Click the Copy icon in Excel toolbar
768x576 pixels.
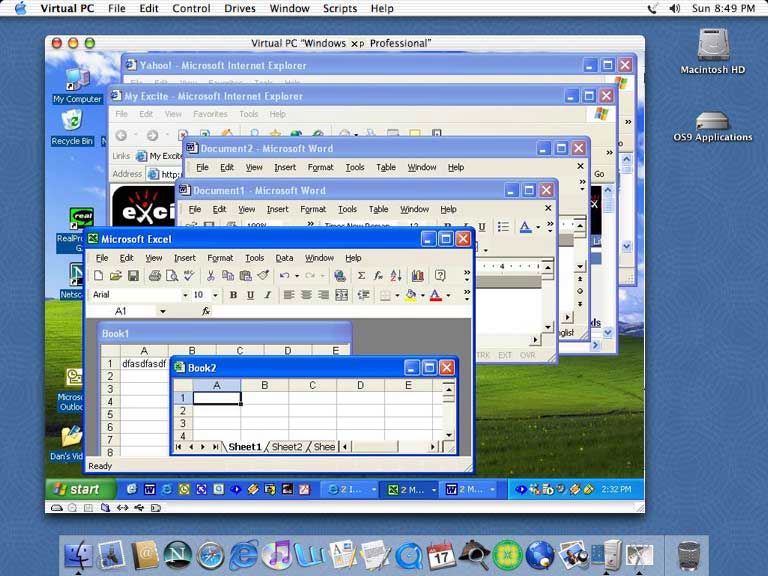coord(228,276)
